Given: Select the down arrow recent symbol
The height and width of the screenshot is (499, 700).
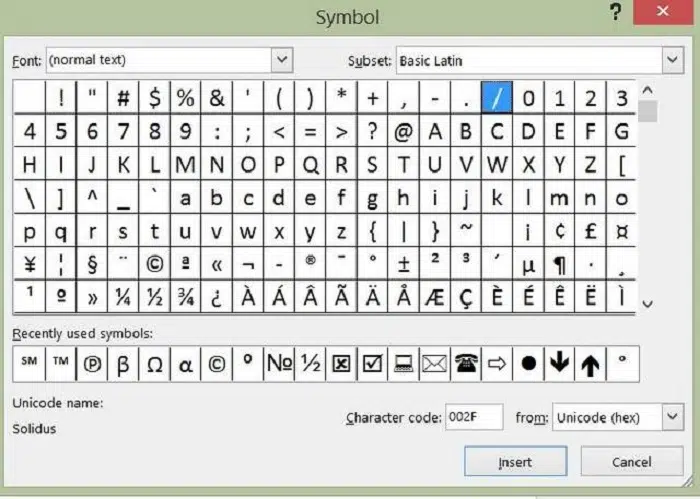Looking at the screenshot, I should tap(560, 364).
